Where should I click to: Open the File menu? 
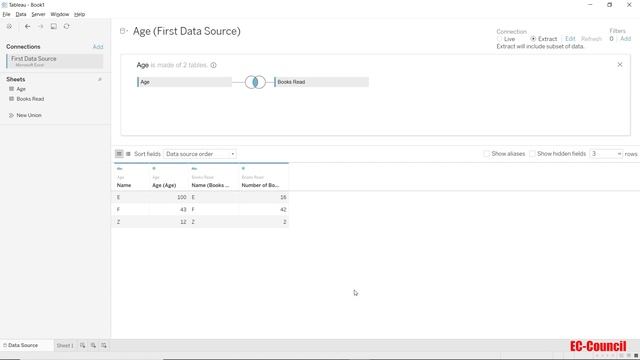6,14
